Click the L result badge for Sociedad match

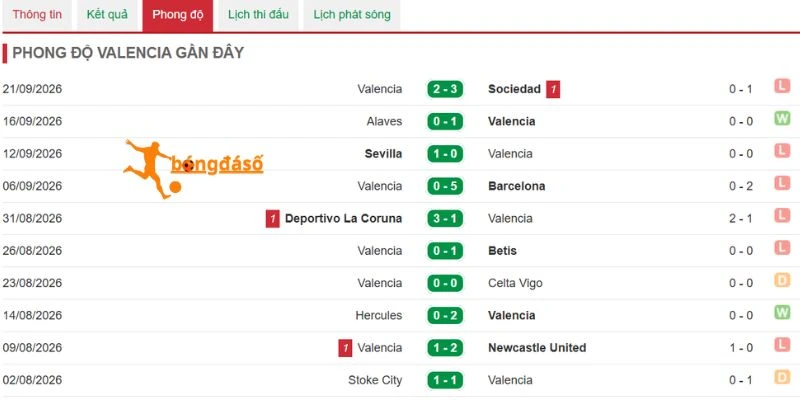coord(782,86)
